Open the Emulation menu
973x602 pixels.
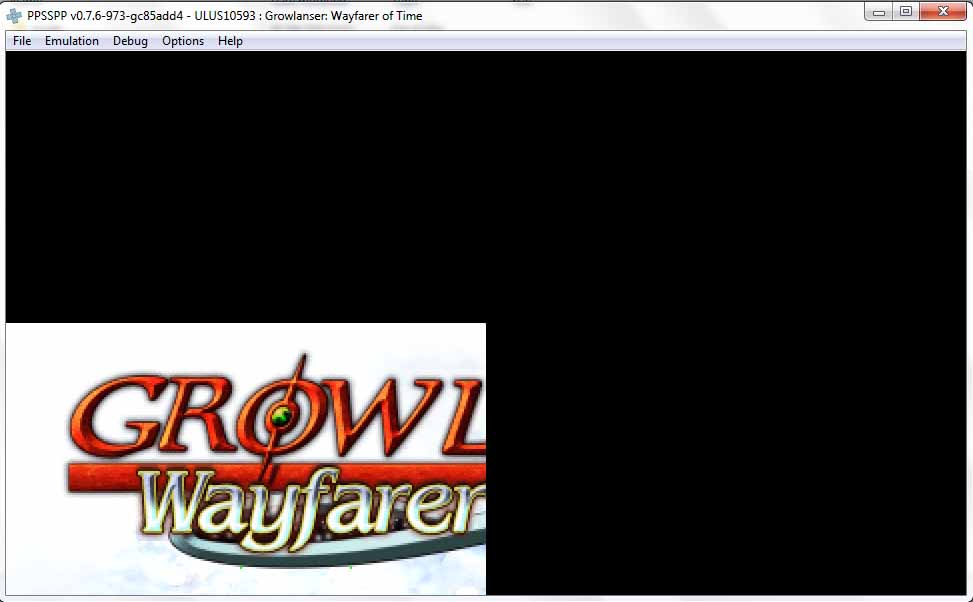[72, 41]
